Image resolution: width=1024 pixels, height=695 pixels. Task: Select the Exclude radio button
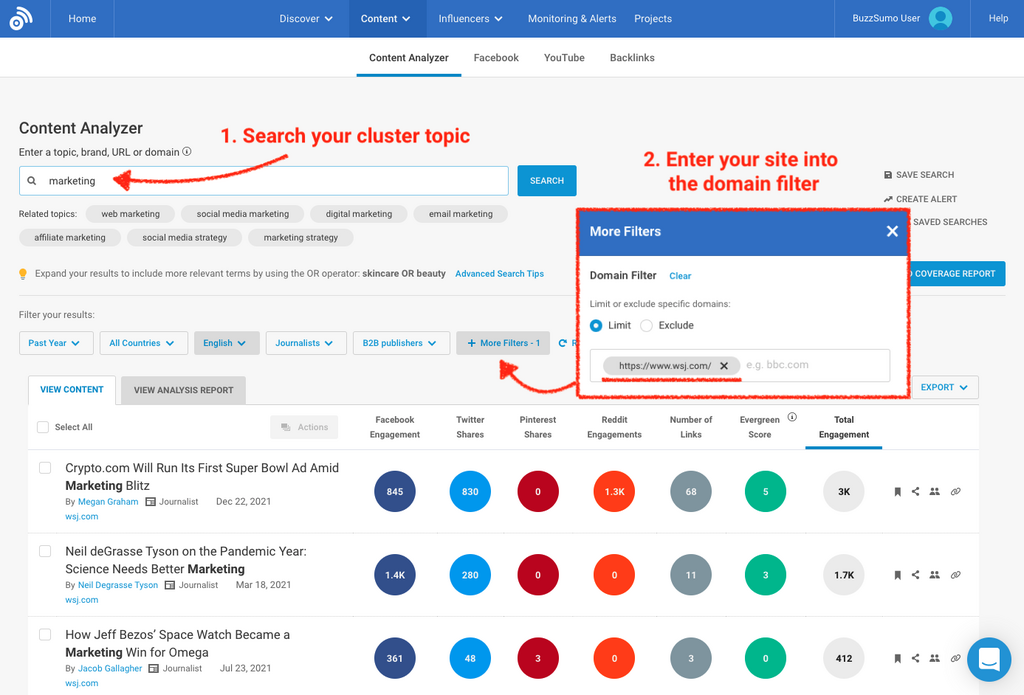tap(646, 326)
